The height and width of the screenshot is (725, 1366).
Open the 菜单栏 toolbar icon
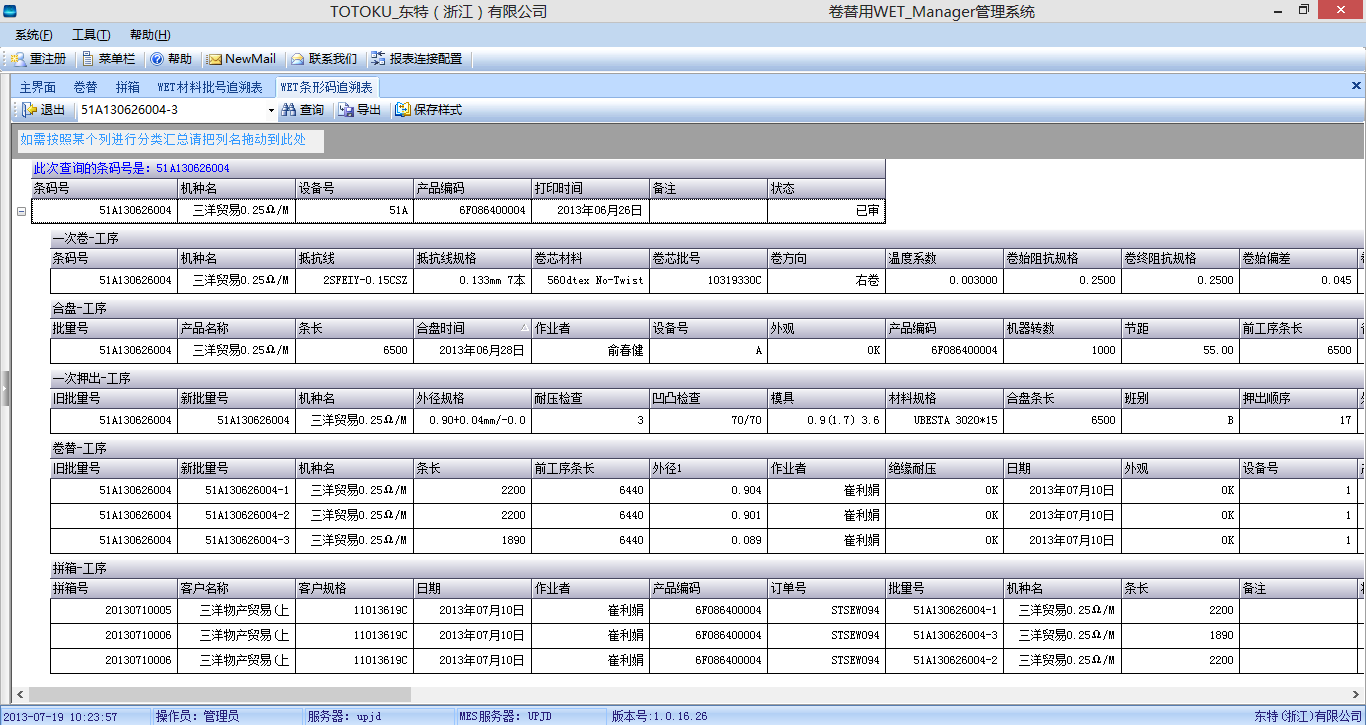point(88,59)
